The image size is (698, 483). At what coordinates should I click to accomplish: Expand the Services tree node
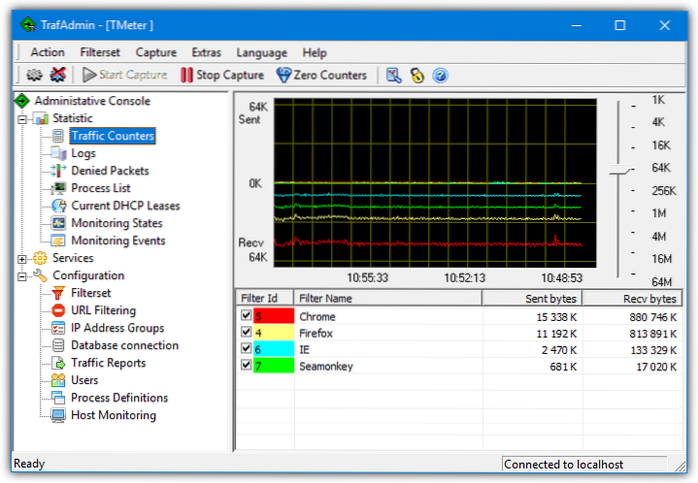(22, 259)
